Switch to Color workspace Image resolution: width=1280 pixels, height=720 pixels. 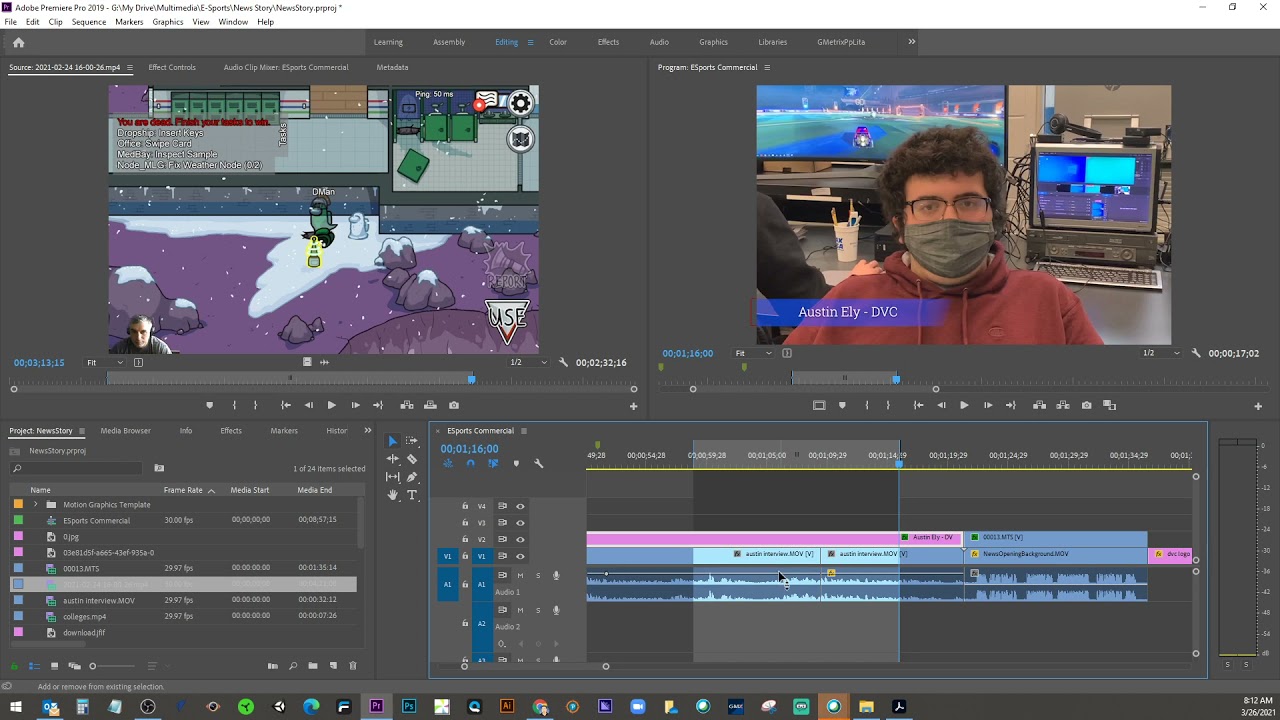tap(558, 42)
